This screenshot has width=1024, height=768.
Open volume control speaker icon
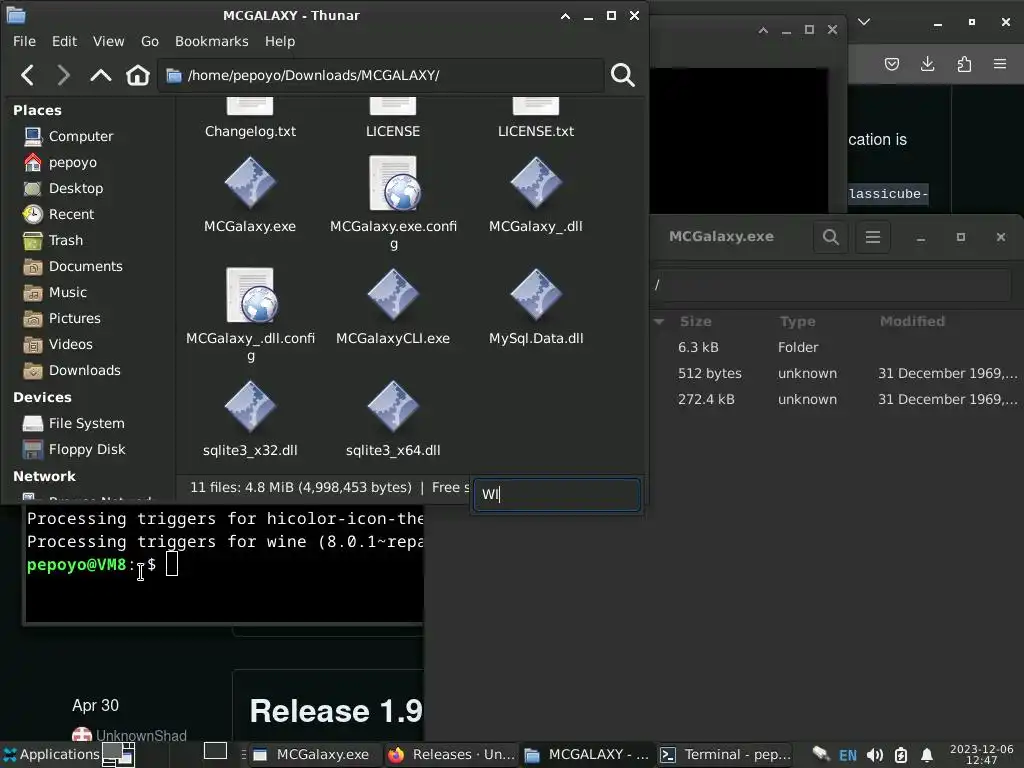(x=874, y=756)
